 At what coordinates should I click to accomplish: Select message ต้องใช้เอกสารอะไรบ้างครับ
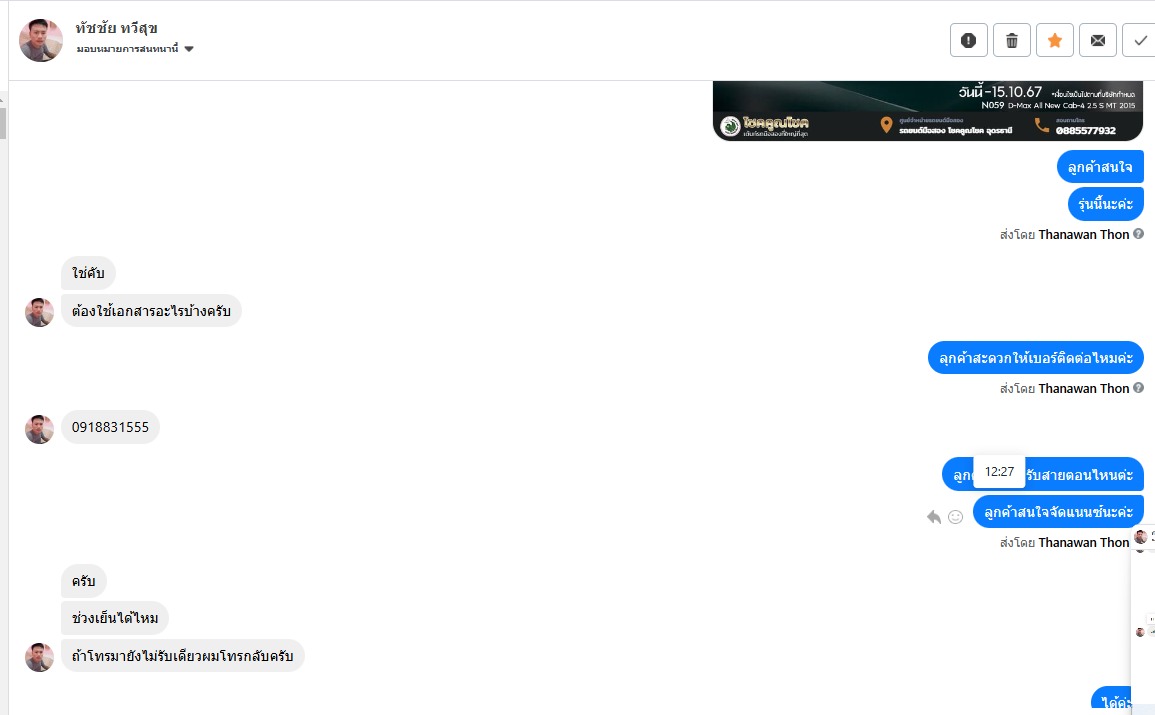pos(151,311)
